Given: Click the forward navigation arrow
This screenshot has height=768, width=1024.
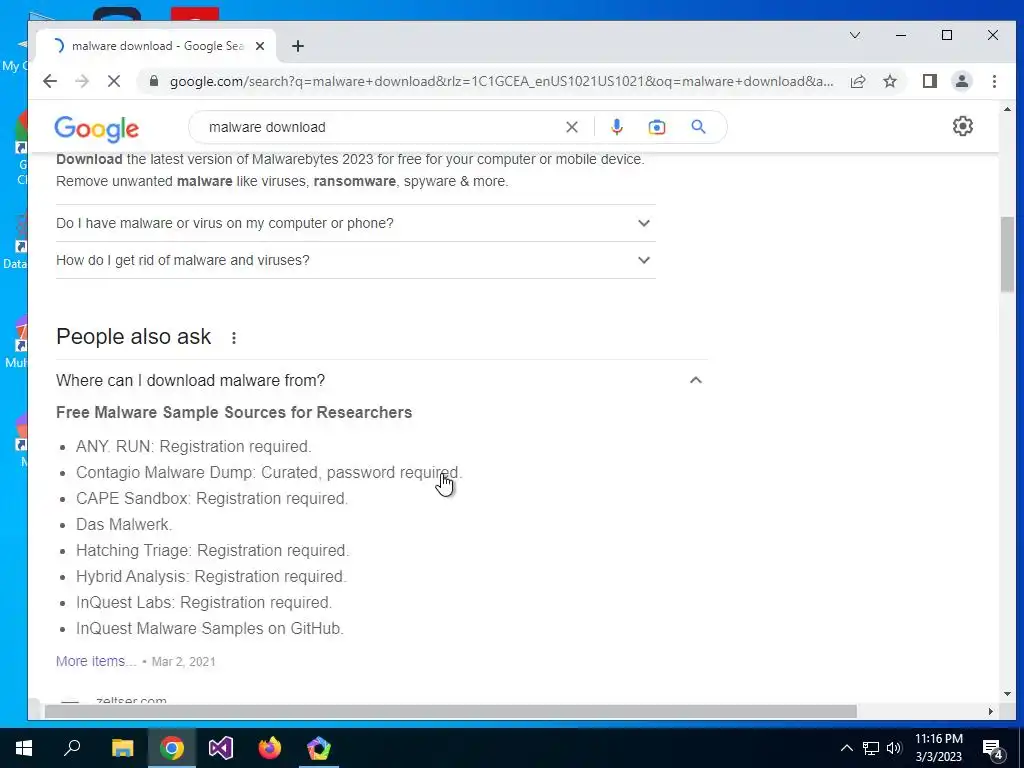Looking at the screenshot, I should 82,81.
